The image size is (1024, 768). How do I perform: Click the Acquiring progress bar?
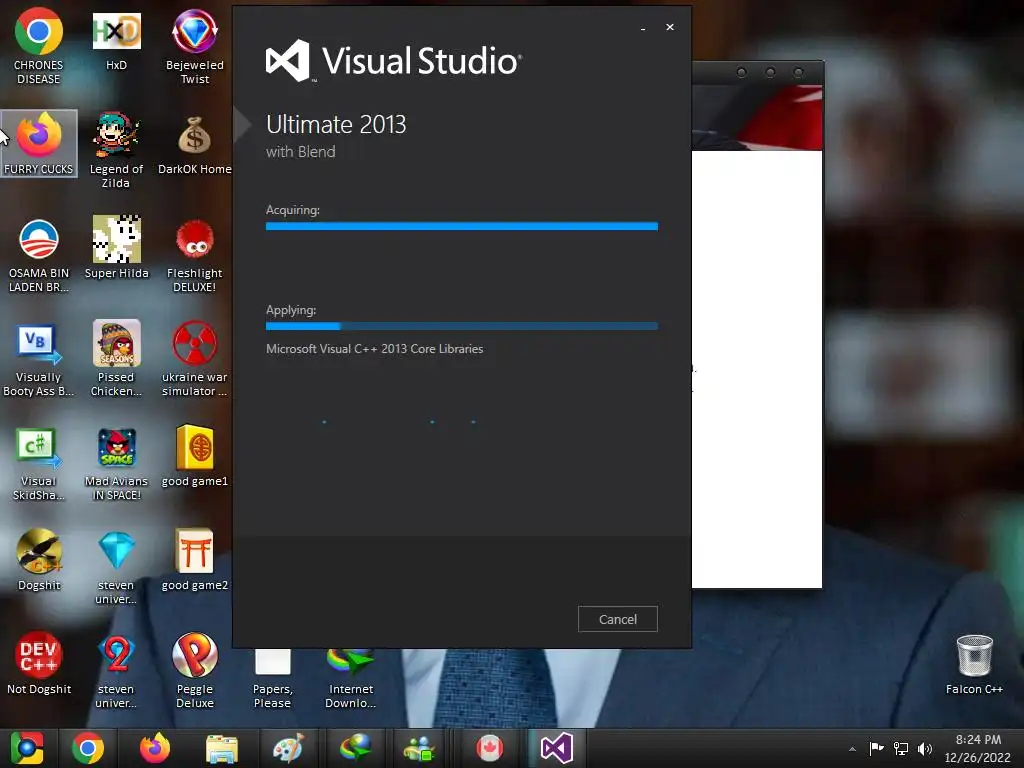tap(462, 226)
